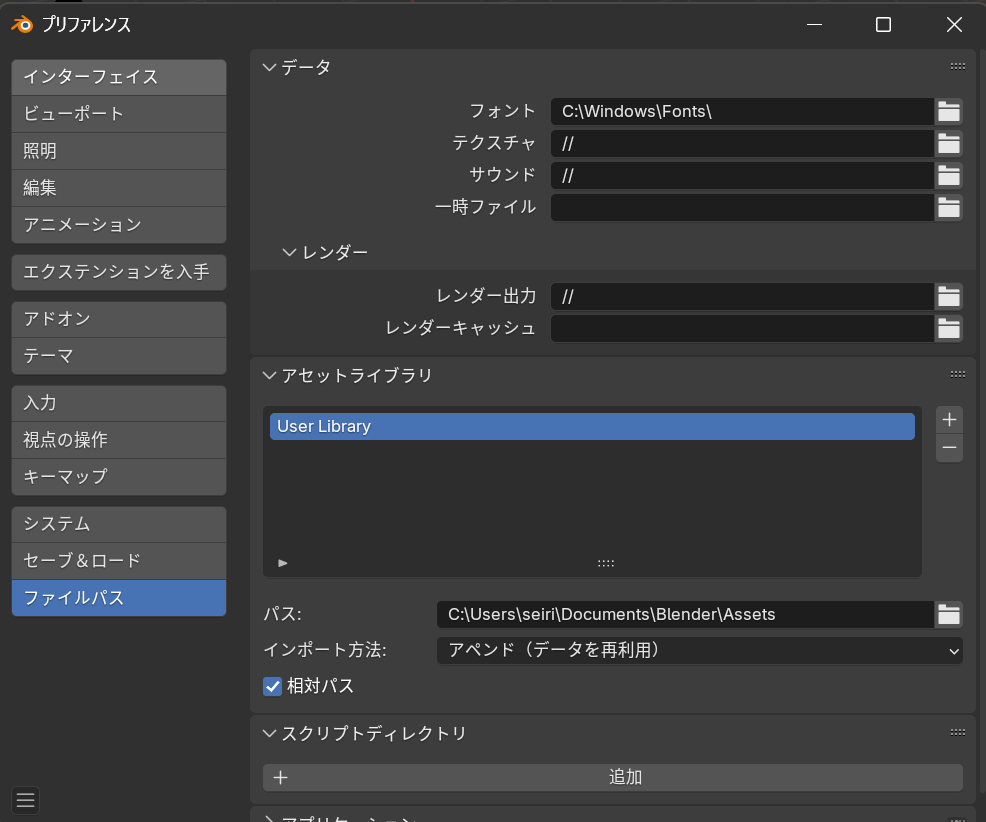
Task: Minimize the プリファレンス window
Action: pyautogui.click(x=814, y=25)
